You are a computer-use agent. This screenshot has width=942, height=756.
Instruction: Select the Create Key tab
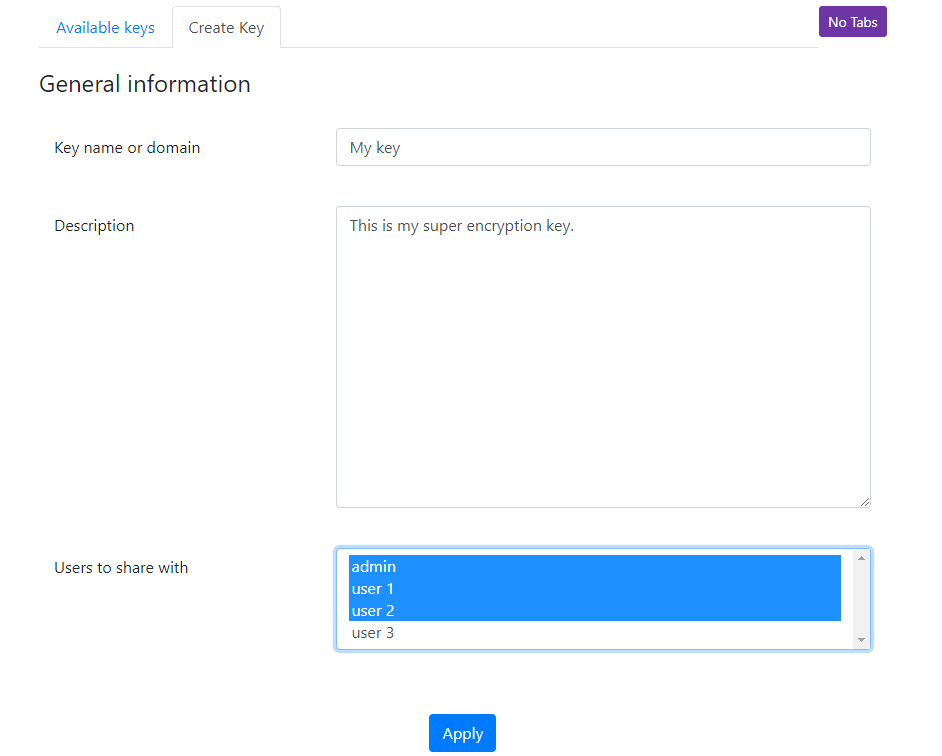(x=226, y=28)
